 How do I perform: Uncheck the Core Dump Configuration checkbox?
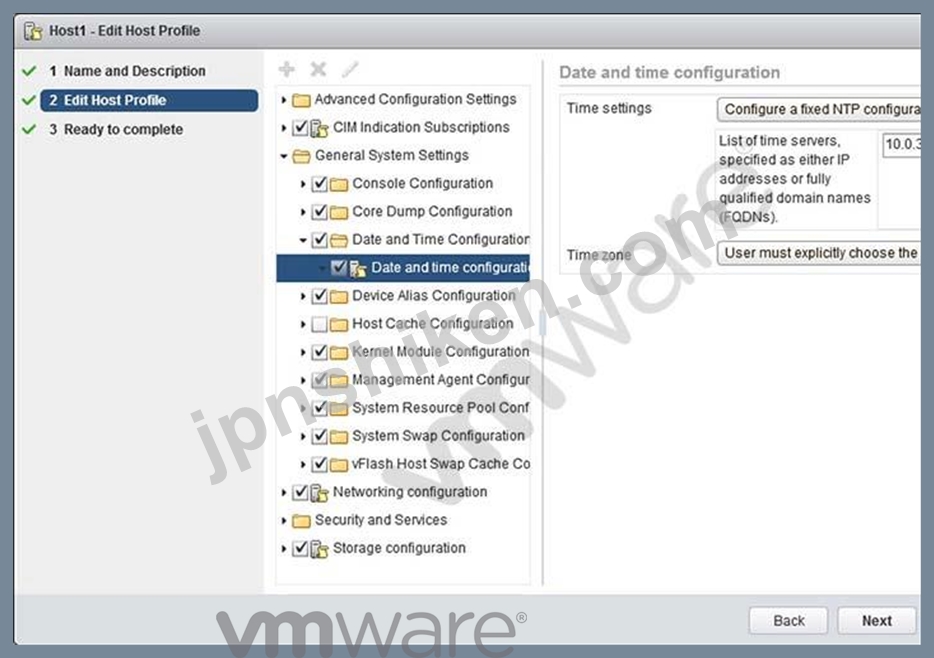320,211
